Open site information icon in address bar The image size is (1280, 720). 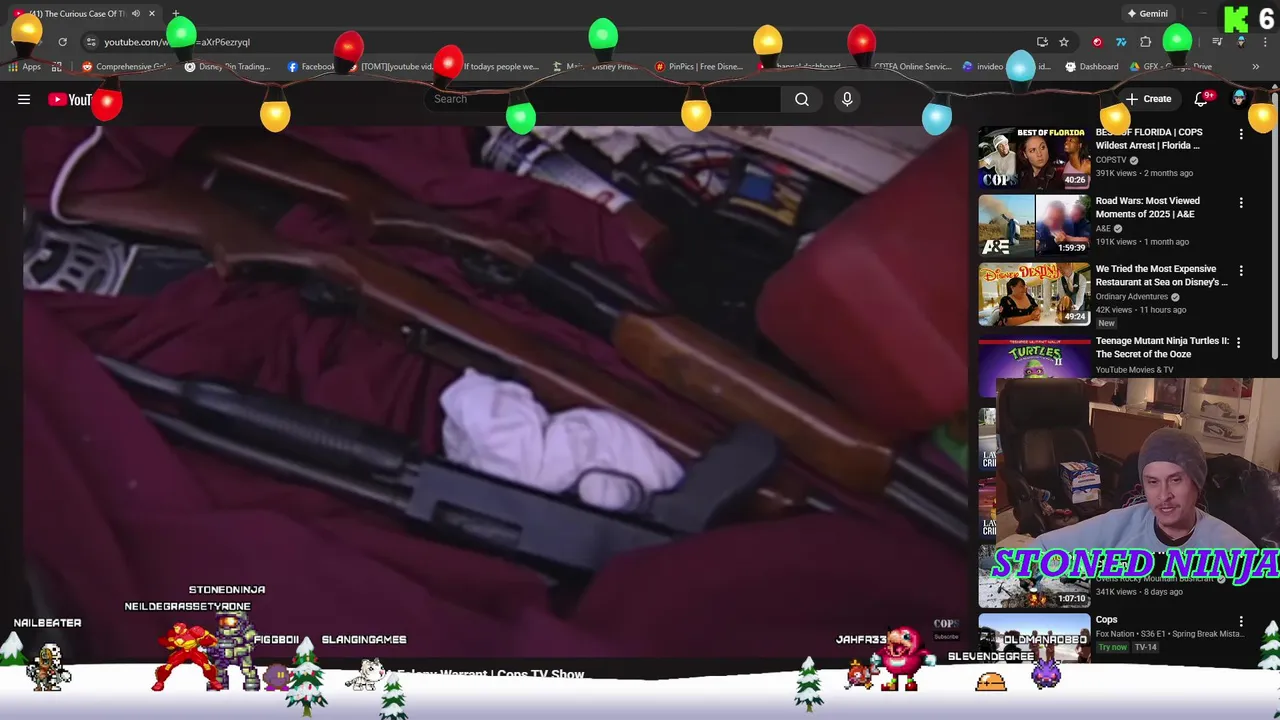tap(91, 42)
